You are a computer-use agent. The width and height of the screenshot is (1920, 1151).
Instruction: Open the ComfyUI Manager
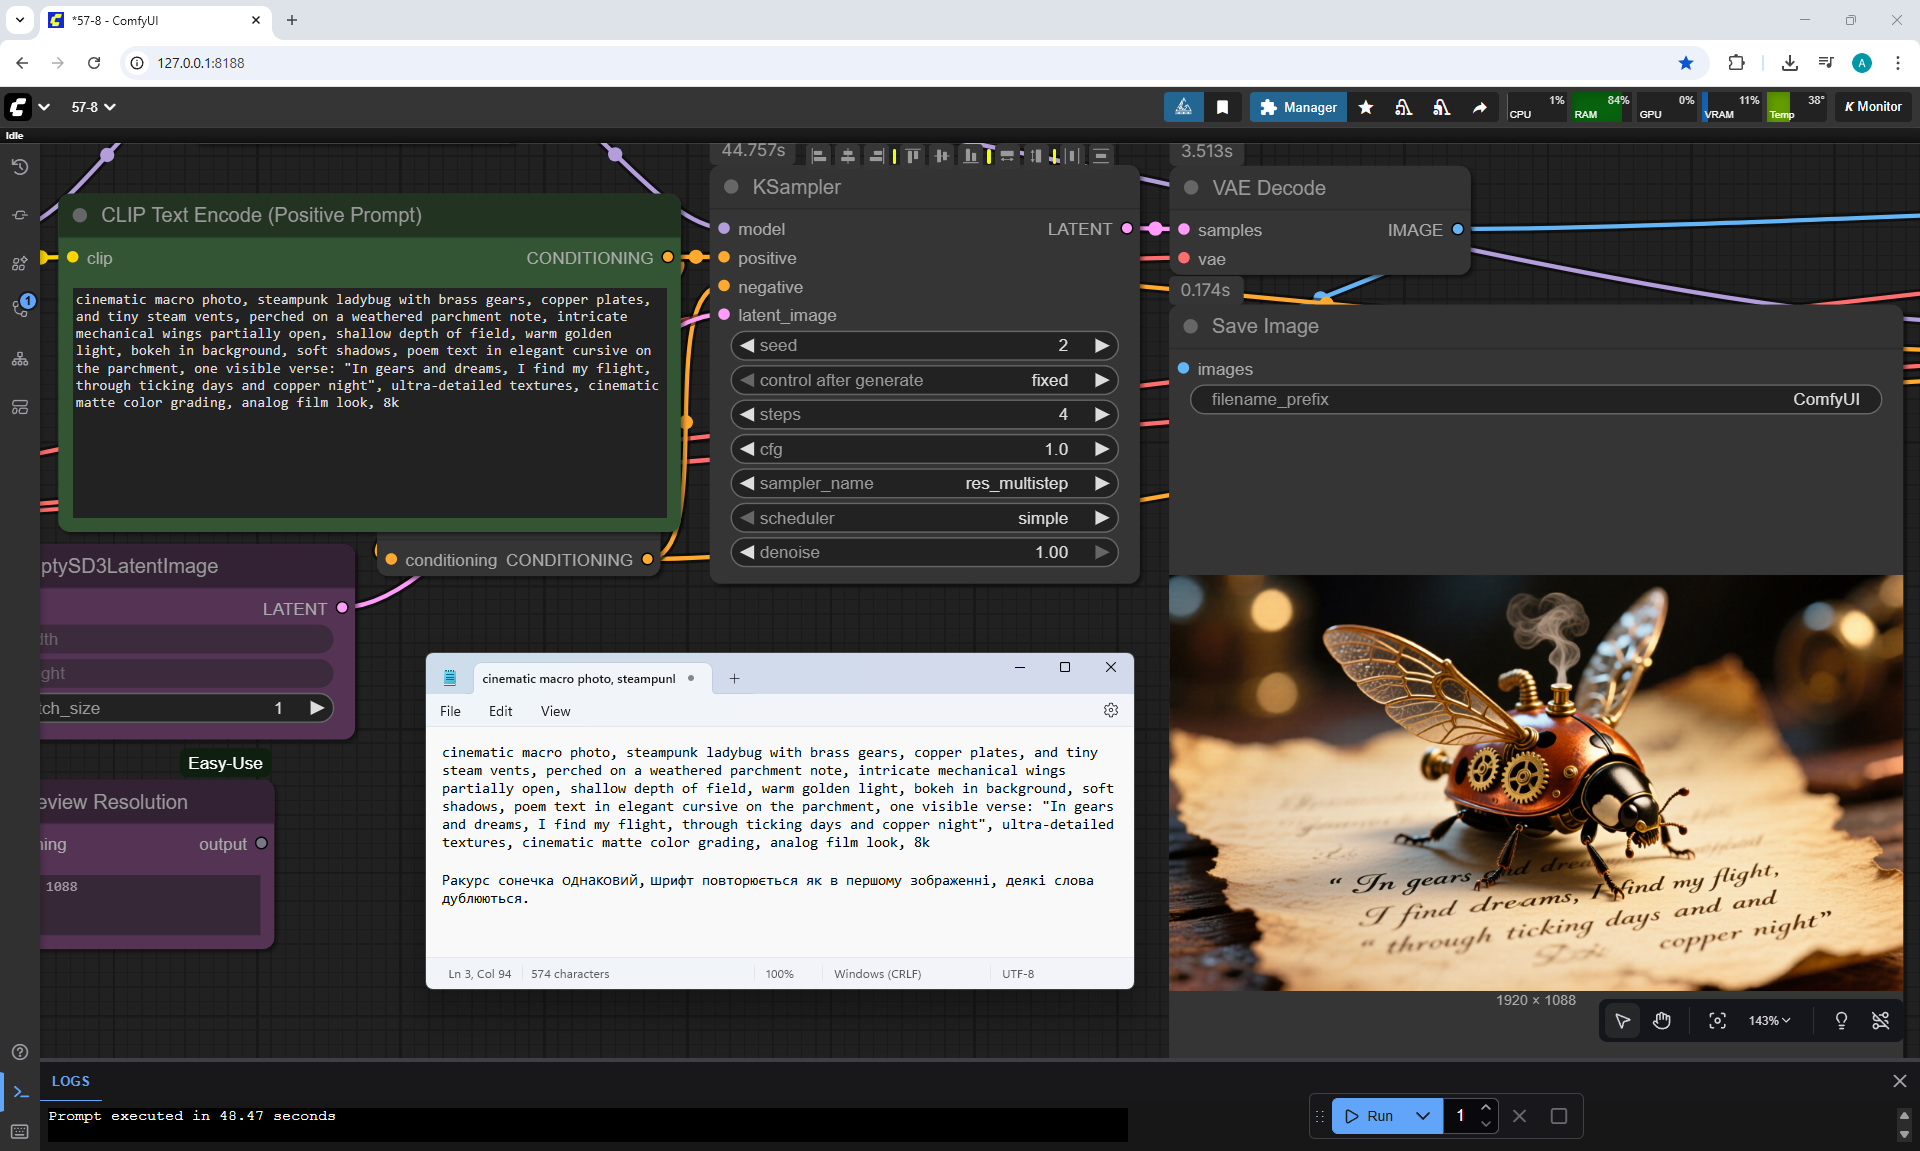click(x=1298, y=107)
